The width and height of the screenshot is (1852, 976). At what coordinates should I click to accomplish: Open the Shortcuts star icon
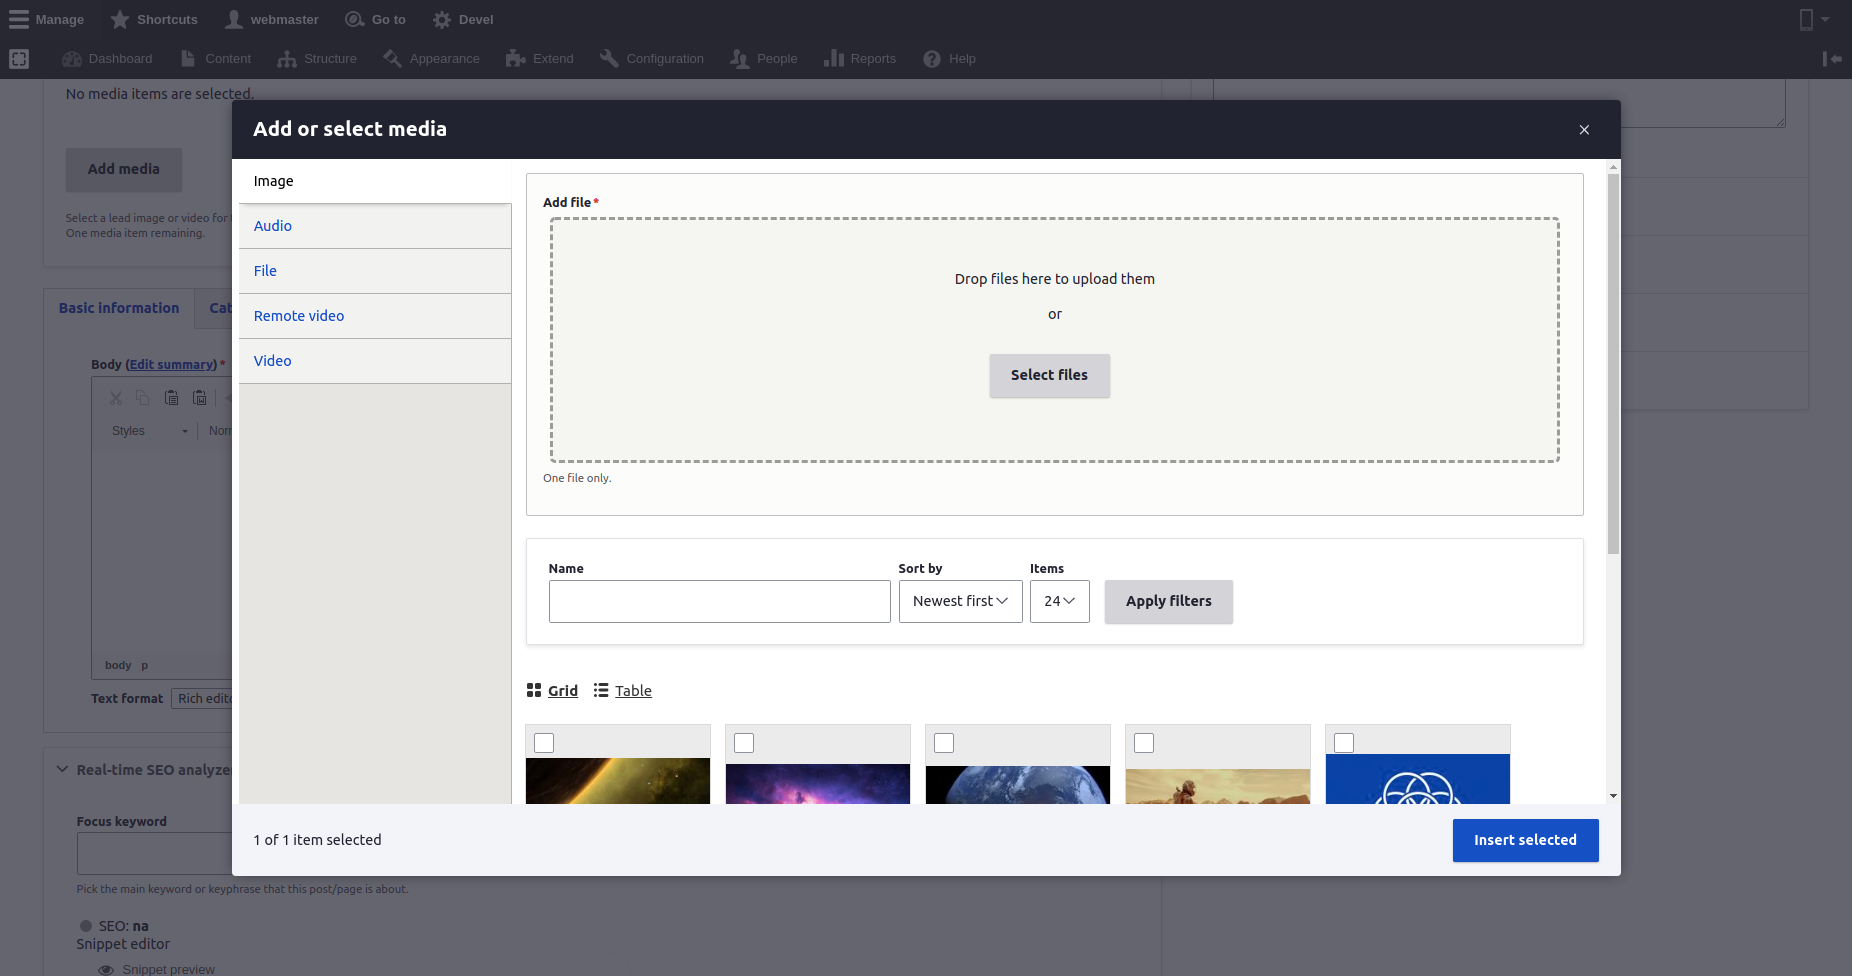(x=120, y=20)
